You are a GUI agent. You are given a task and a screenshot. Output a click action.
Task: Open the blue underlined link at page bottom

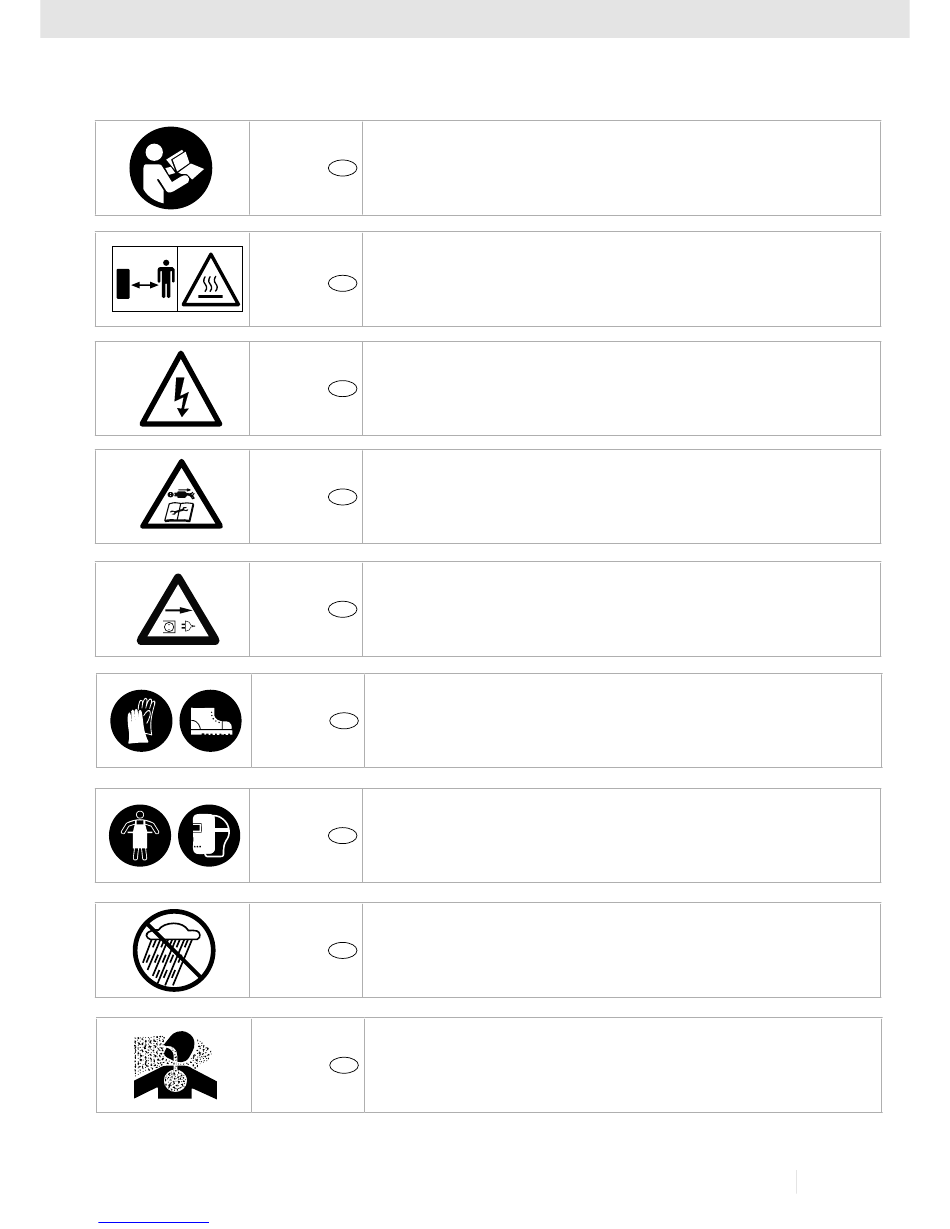tap(154, 1221)
